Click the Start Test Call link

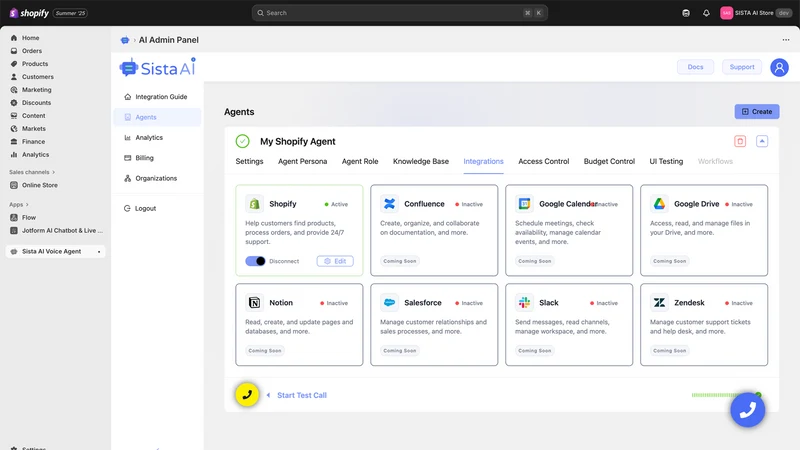302,395
